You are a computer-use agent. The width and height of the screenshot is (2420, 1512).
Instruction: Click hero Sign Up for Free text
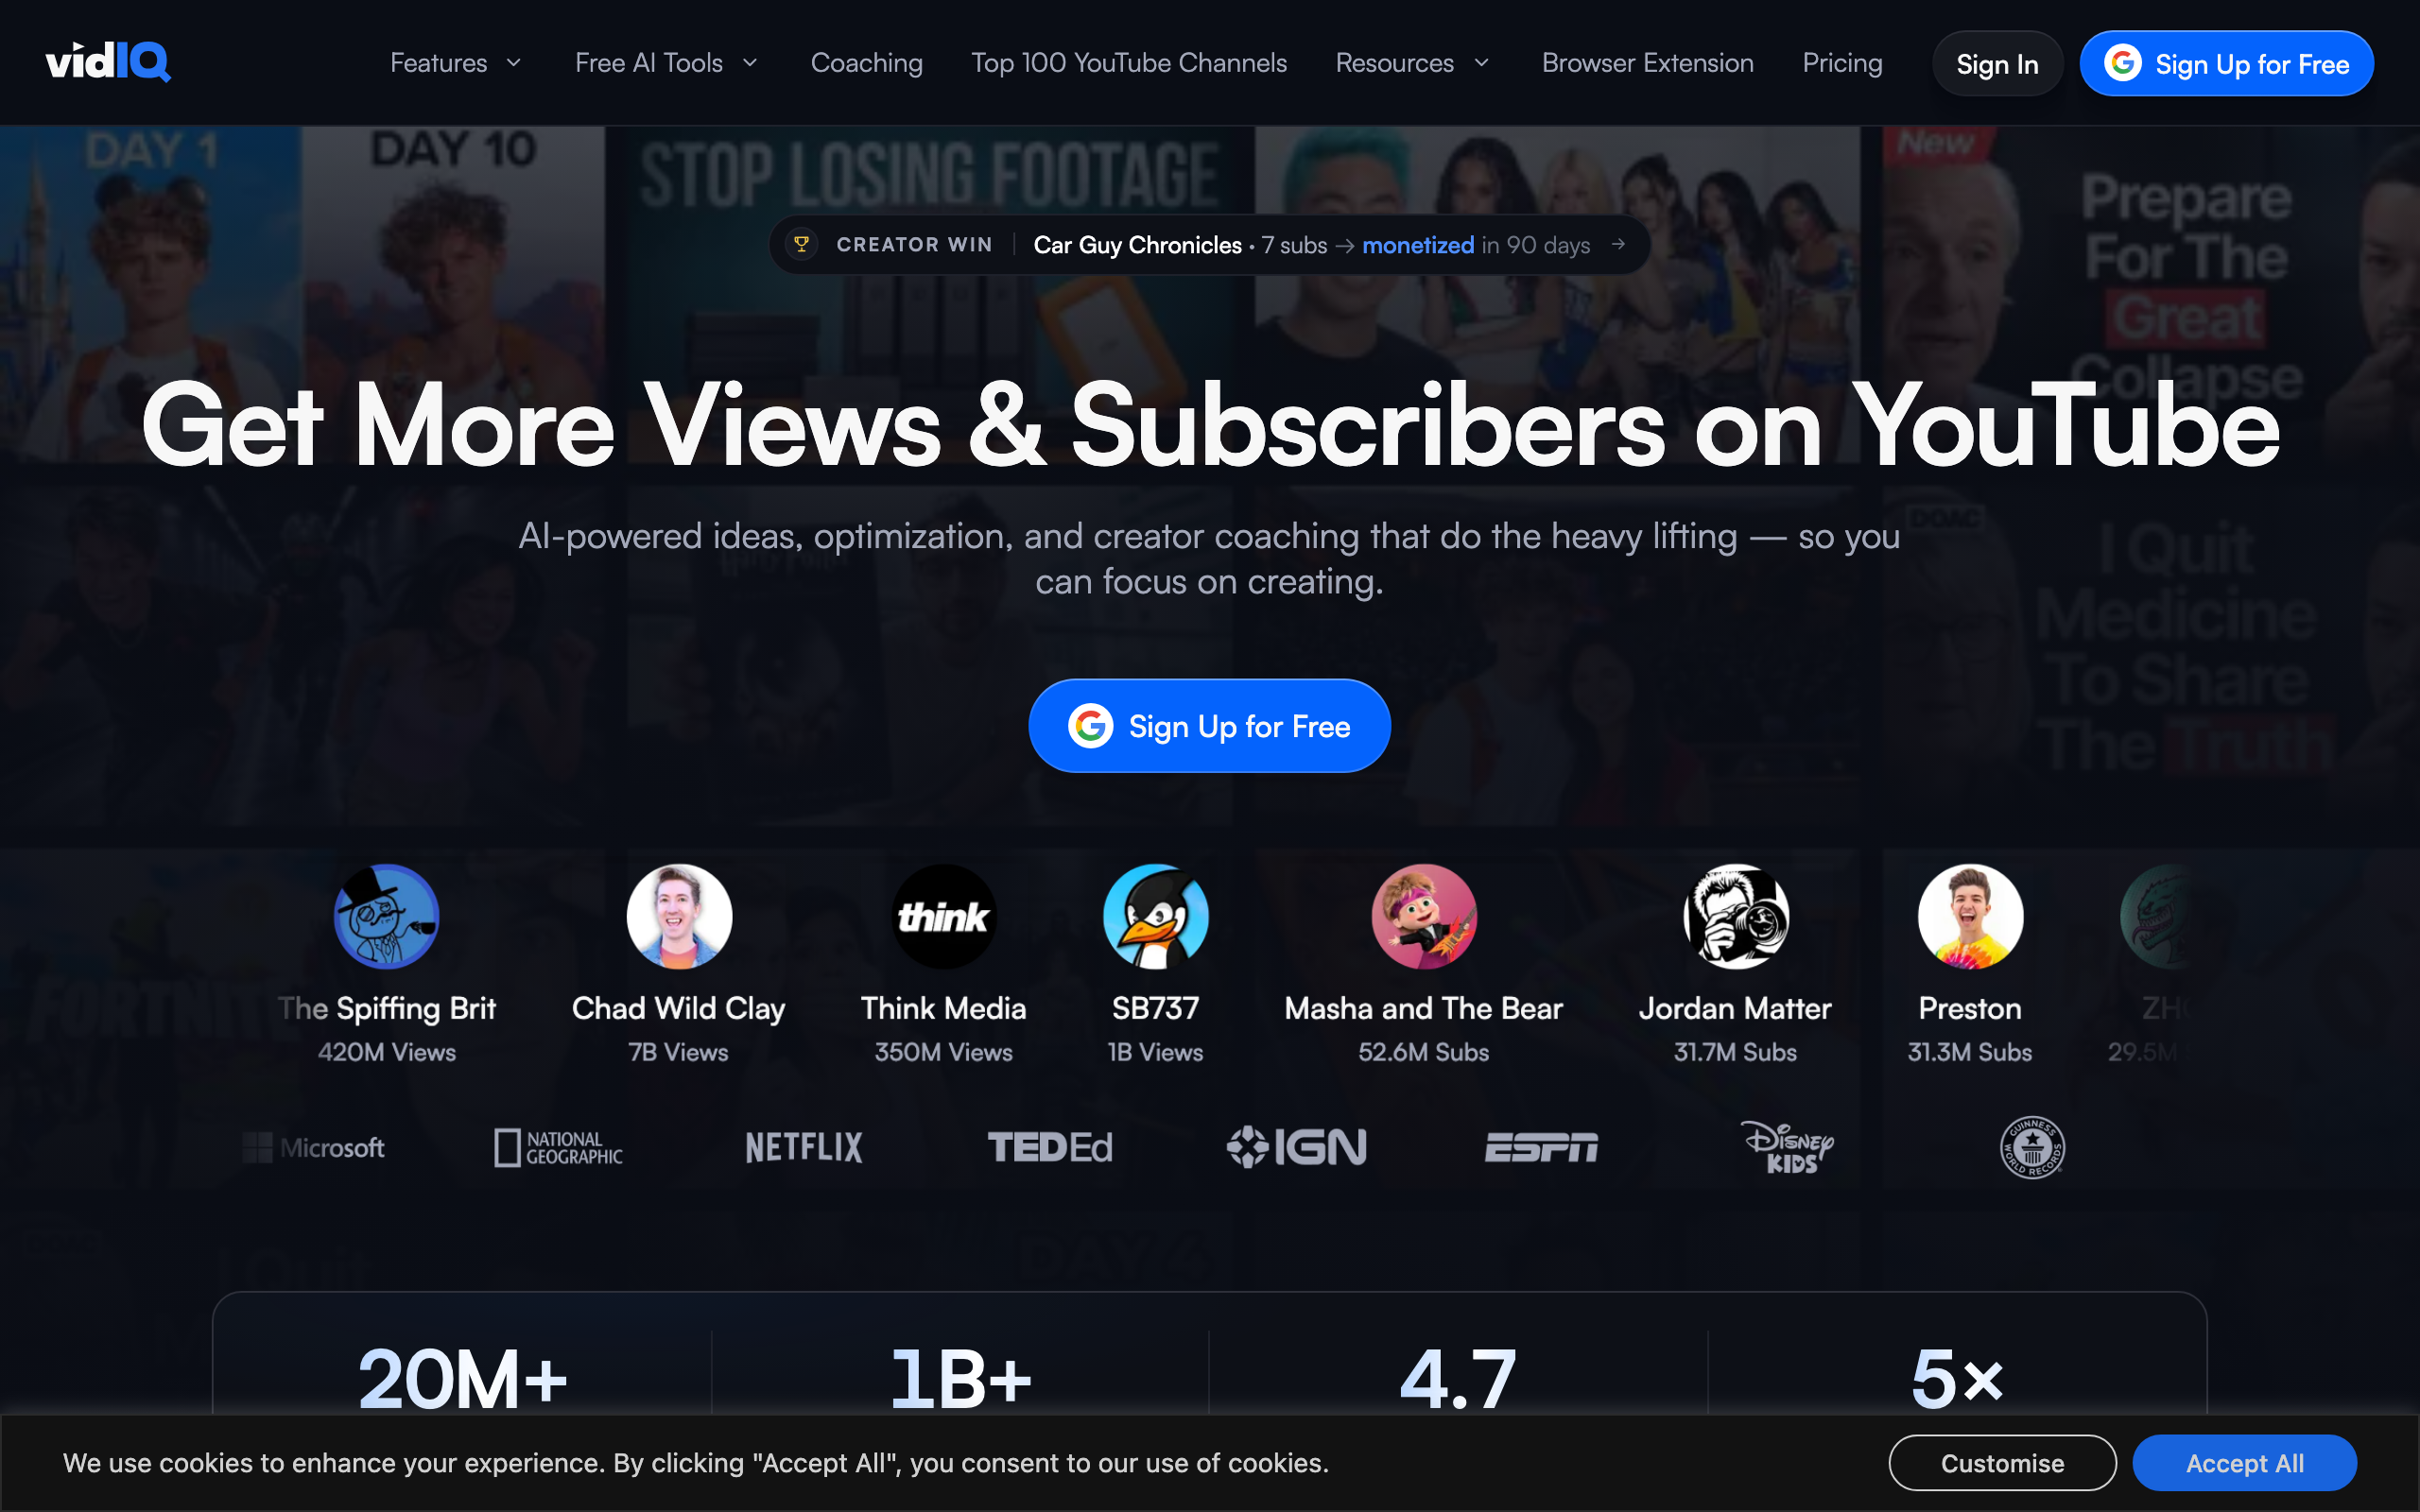point(1240,727)
